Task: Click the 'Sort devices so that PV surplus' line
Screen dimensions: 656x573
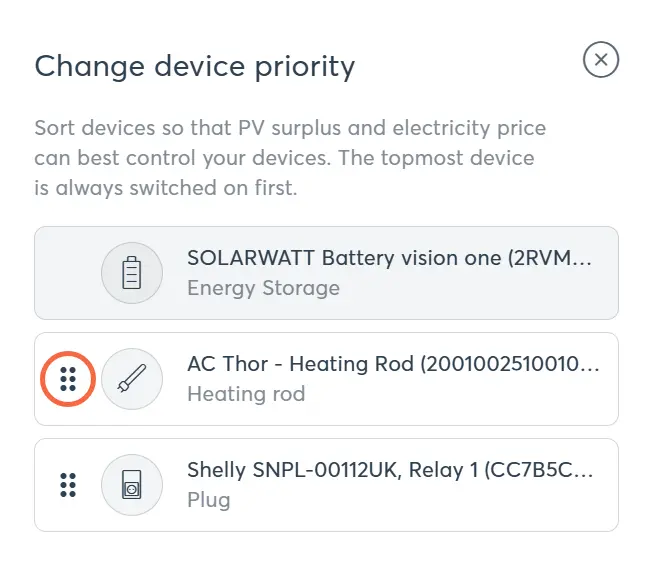Action: click(290, 129)
